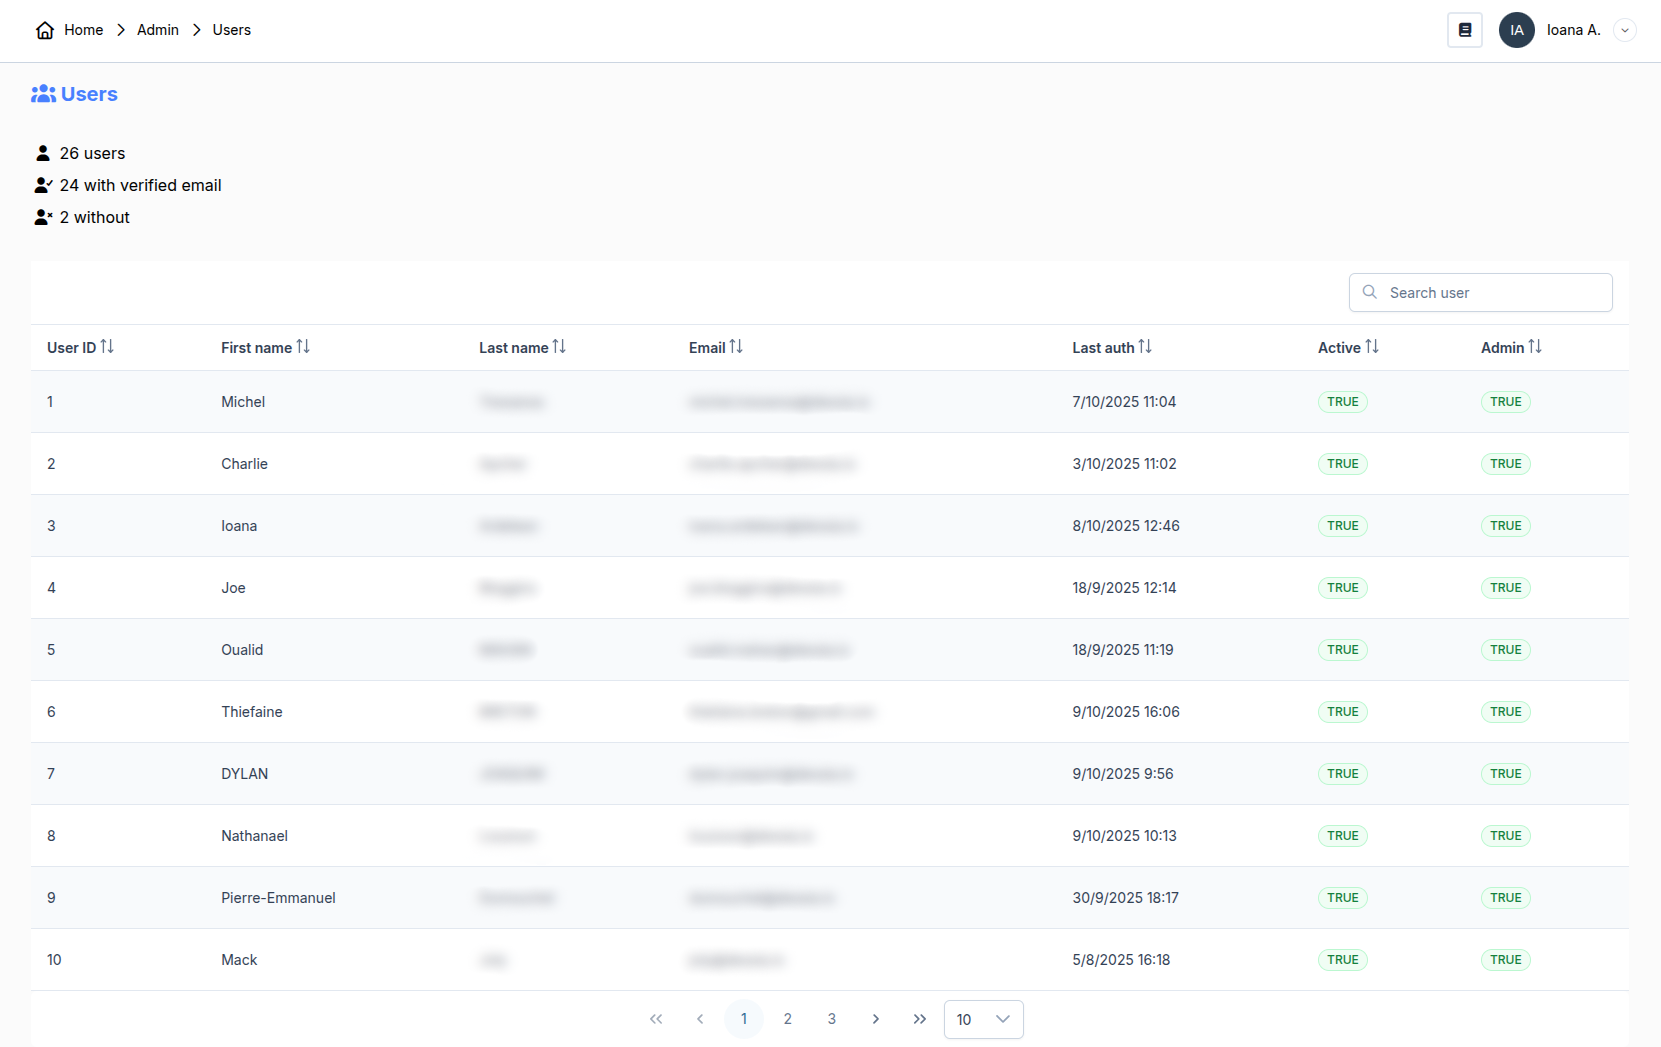1661x1047 pixels.
Task: Focus the Search user field
Action: (x=1480, y=293)
